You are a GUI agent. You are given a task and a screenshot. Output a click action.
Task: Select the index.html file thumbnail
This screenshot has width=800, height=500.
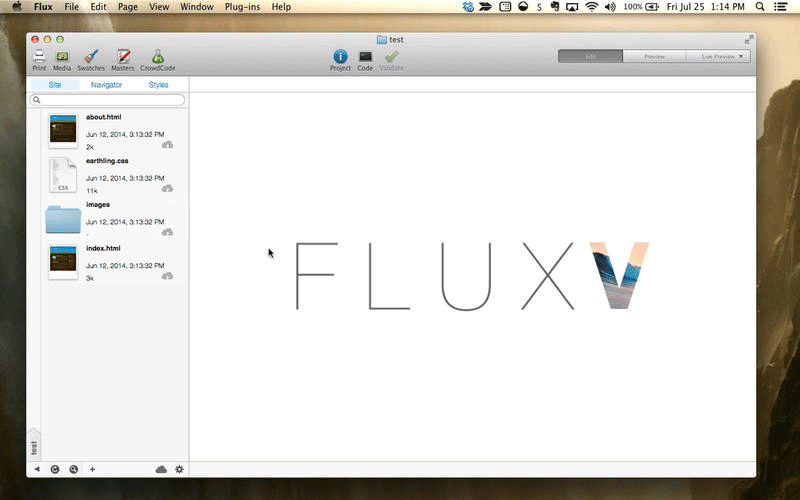tap(63, 262)
